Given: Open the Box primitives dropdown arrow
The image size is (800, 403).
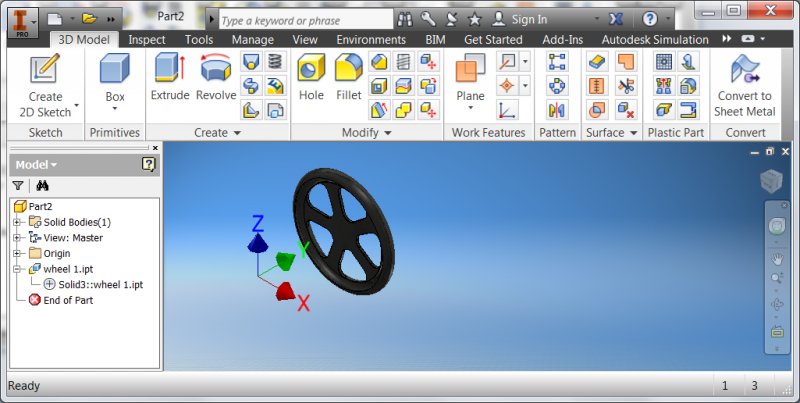Looking at the screenshot, I should (115, 109).
